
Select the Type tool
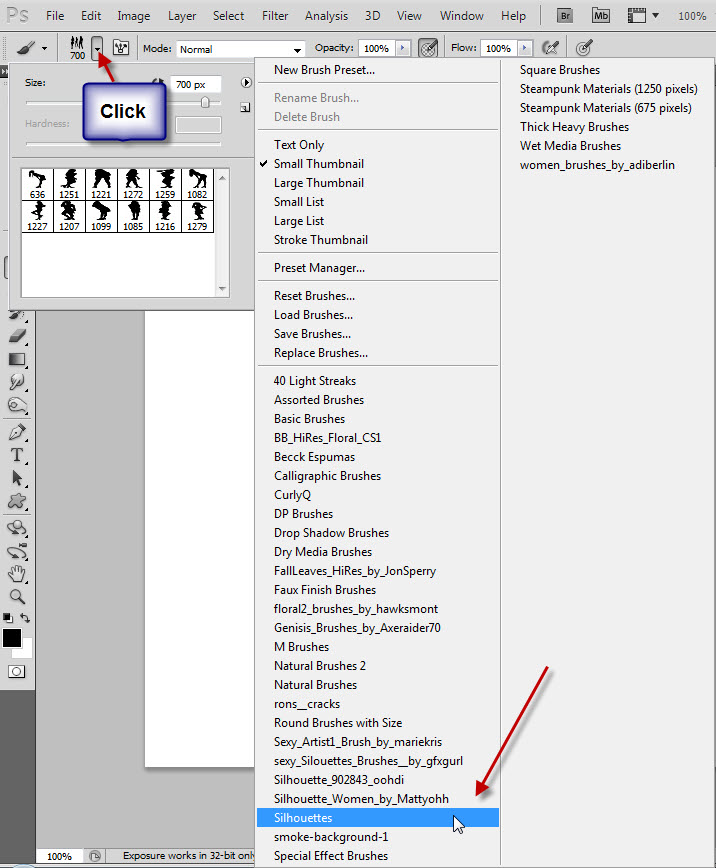tap(17, 455)
